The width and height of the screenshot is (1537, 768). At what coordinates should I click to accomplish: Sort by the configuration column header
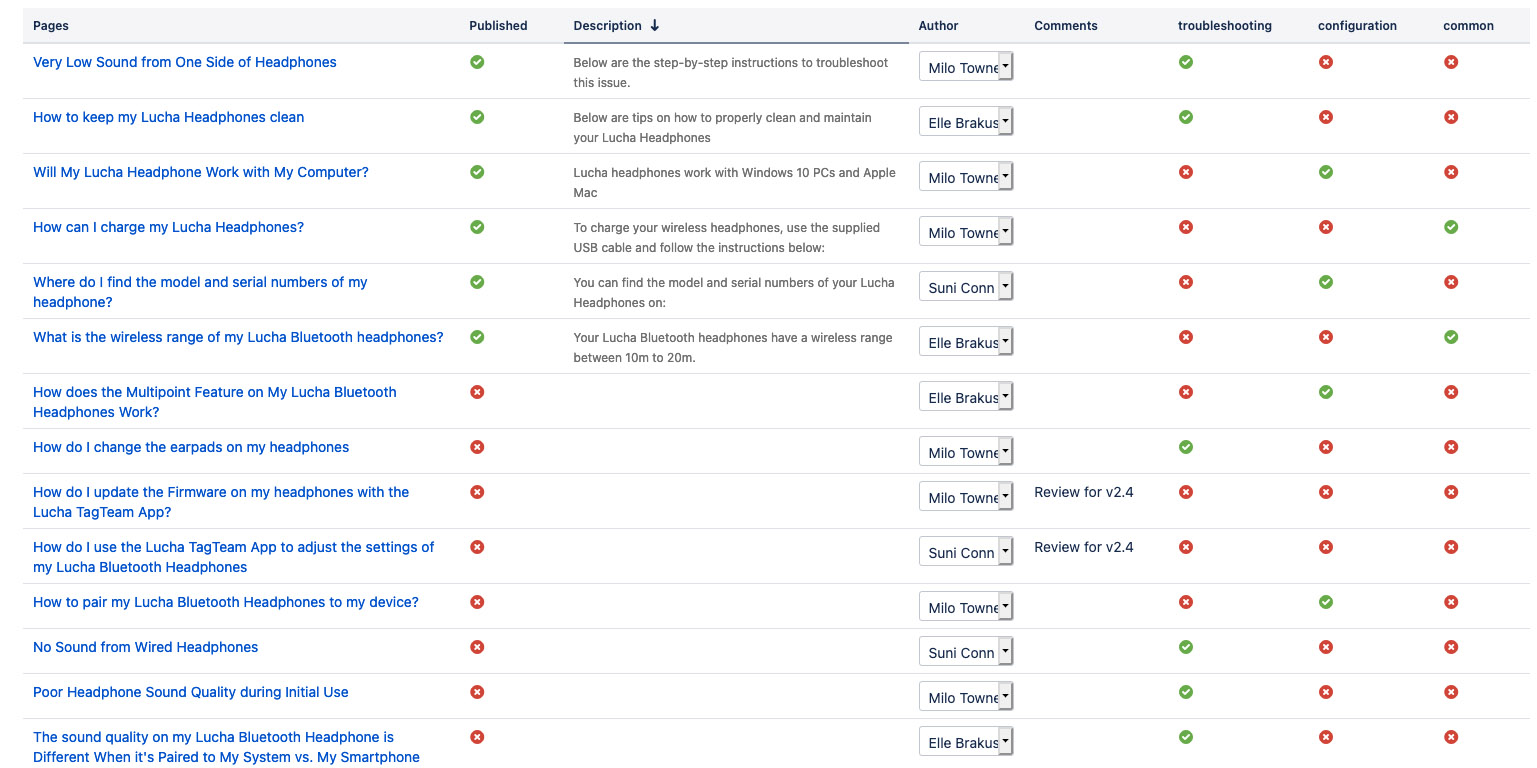[x=1358, y=26]
